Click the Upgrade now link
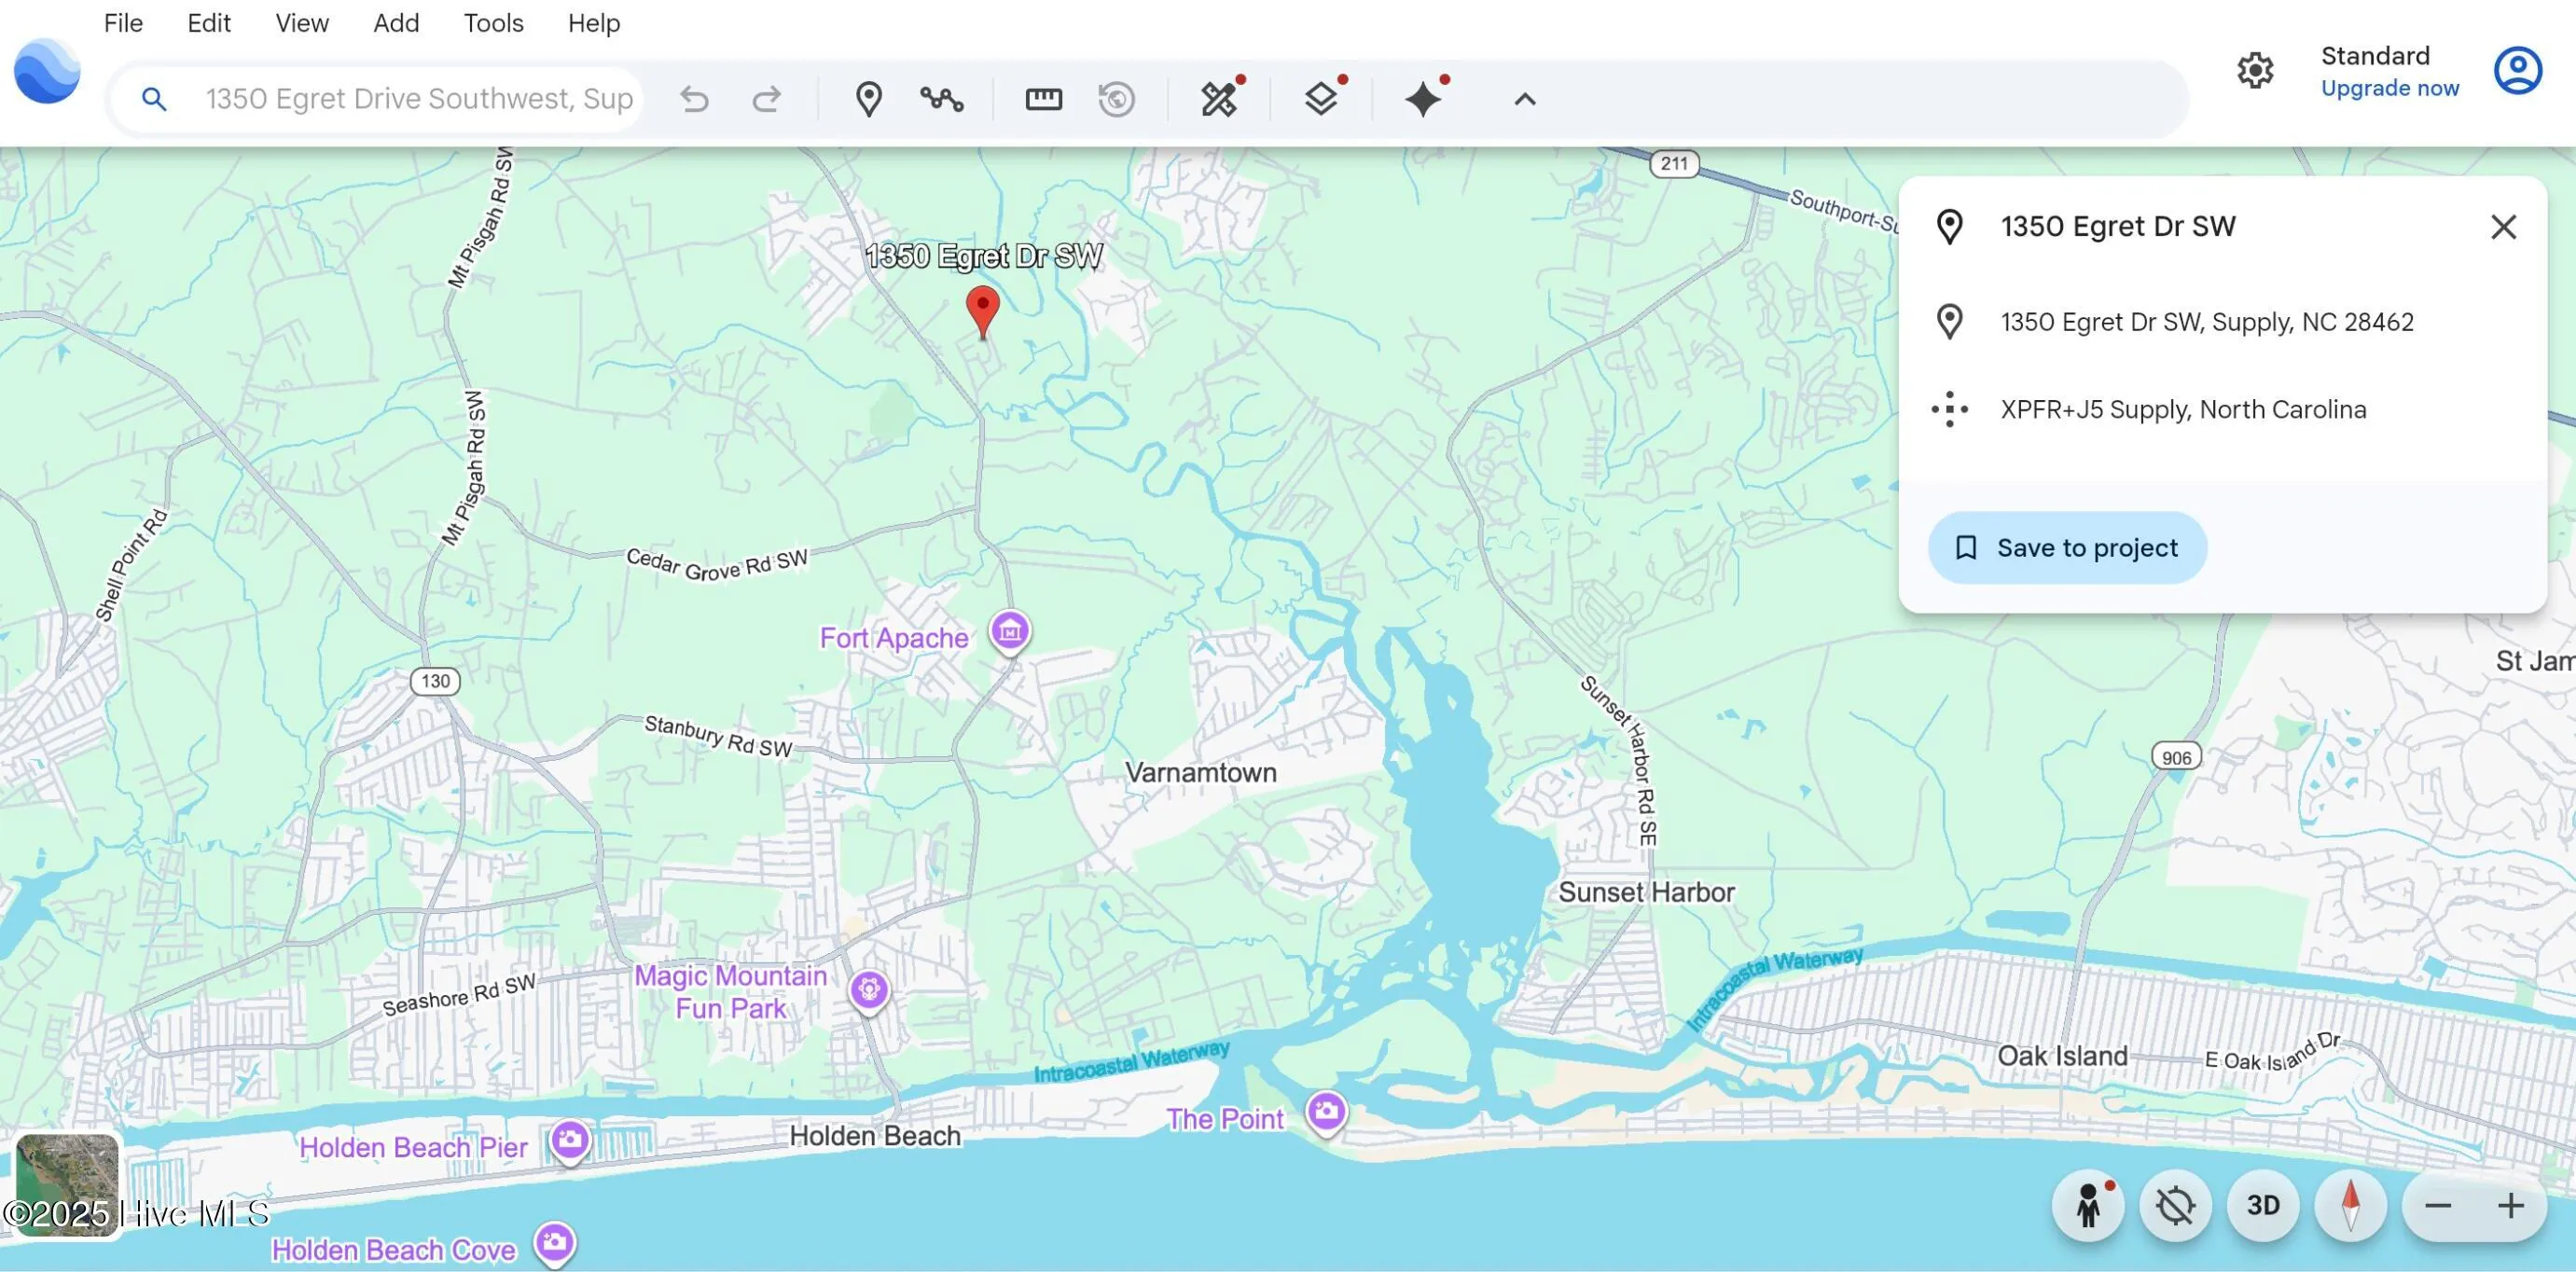Image resolution: width=2576 pixels, height=1272 pixels. 2389,88
